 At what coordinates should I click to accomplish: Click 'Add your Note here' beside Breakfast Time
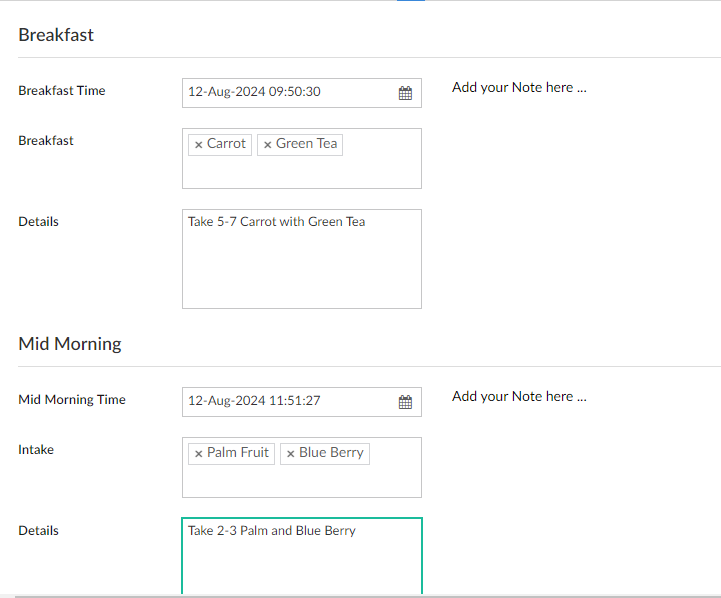coord(519,87)
